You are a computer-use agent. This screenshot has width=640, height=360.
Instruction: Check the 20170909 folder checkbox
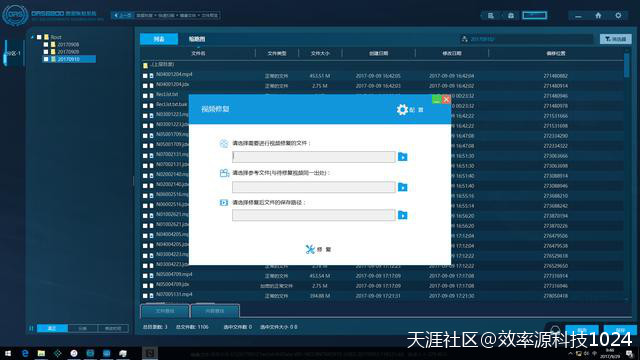click(x=46, y=52)
